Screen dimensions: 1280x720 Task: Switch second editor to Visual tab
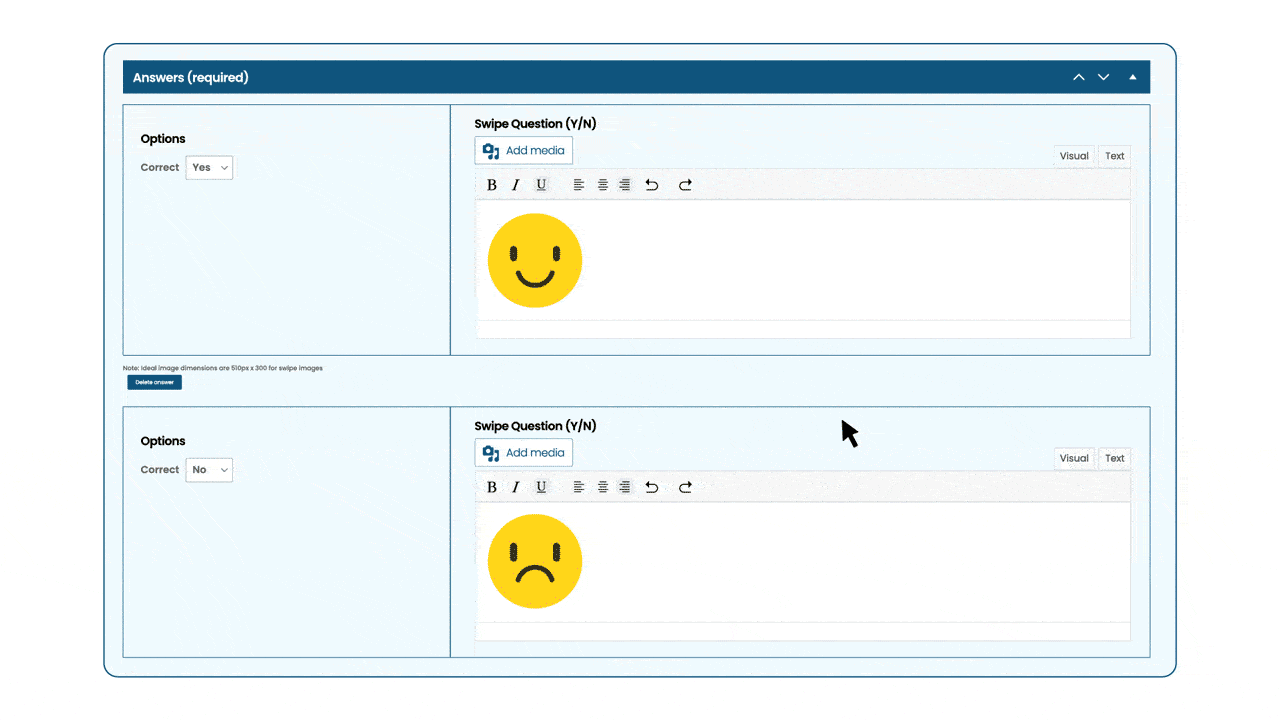pos(1074,458)
